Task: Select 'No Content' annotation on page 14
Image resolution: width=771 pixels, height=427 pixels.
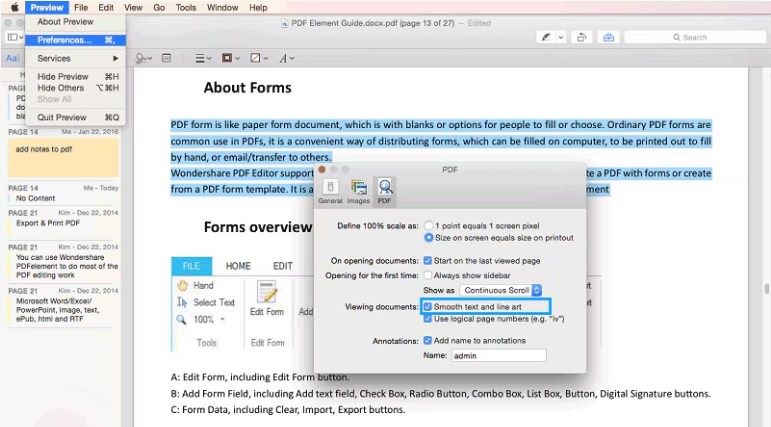Action: (35, 198)
